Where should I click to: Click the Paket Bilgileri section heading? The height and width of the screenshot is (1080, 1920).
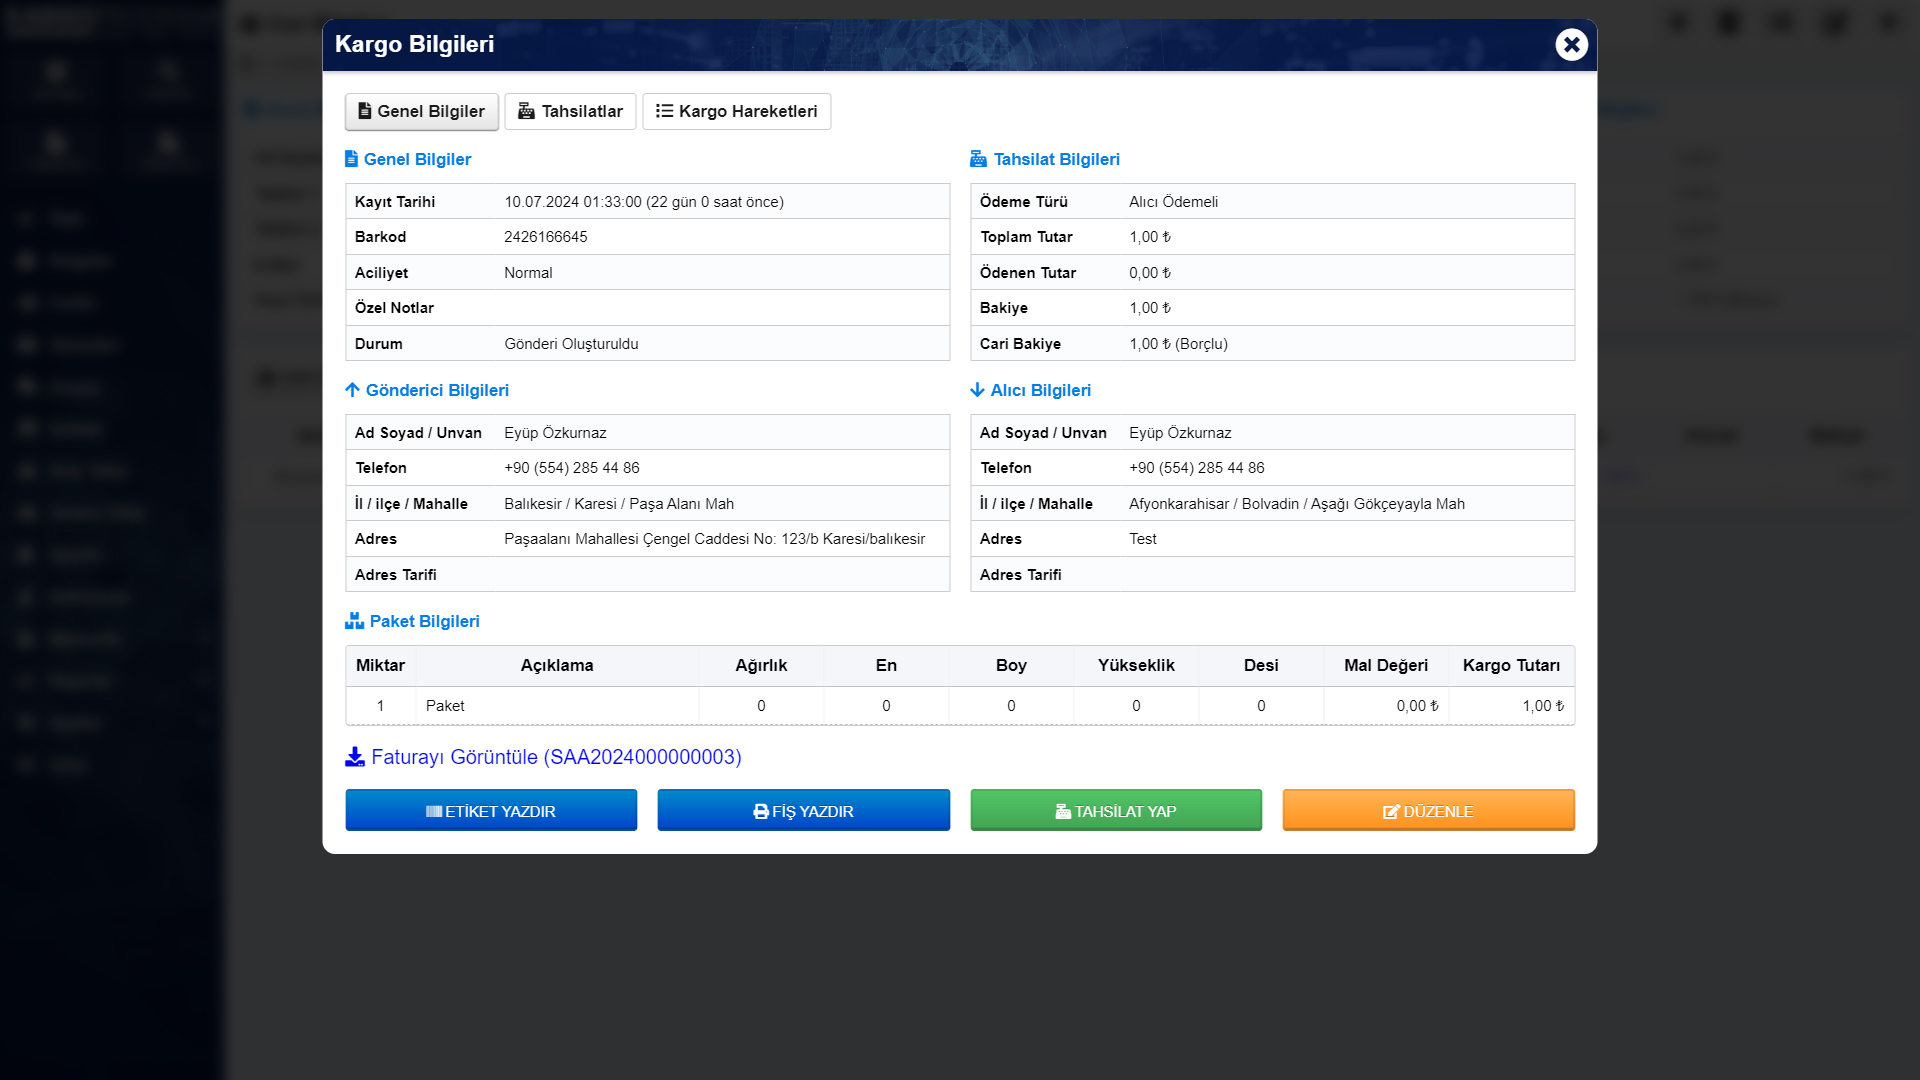[424, 621]
